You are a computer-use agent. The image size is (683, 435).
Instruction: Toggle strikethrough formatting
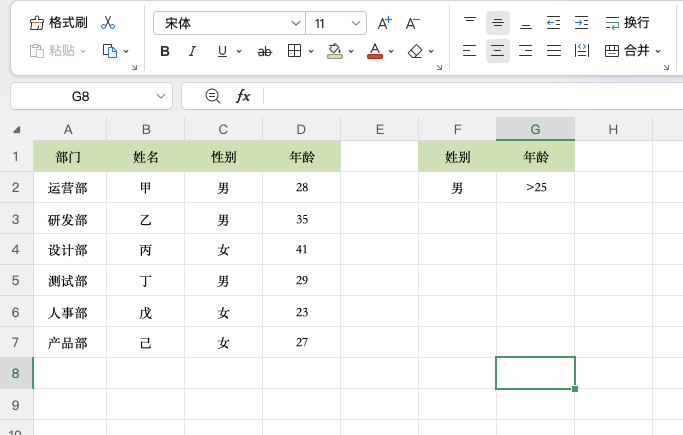point(264,52)
